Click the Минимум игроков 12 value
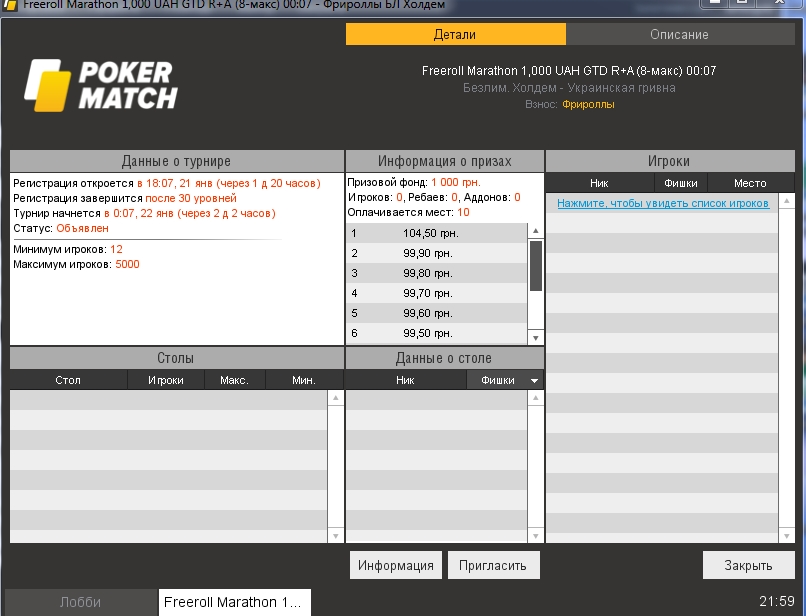806x616 pixels. point(116,250)
